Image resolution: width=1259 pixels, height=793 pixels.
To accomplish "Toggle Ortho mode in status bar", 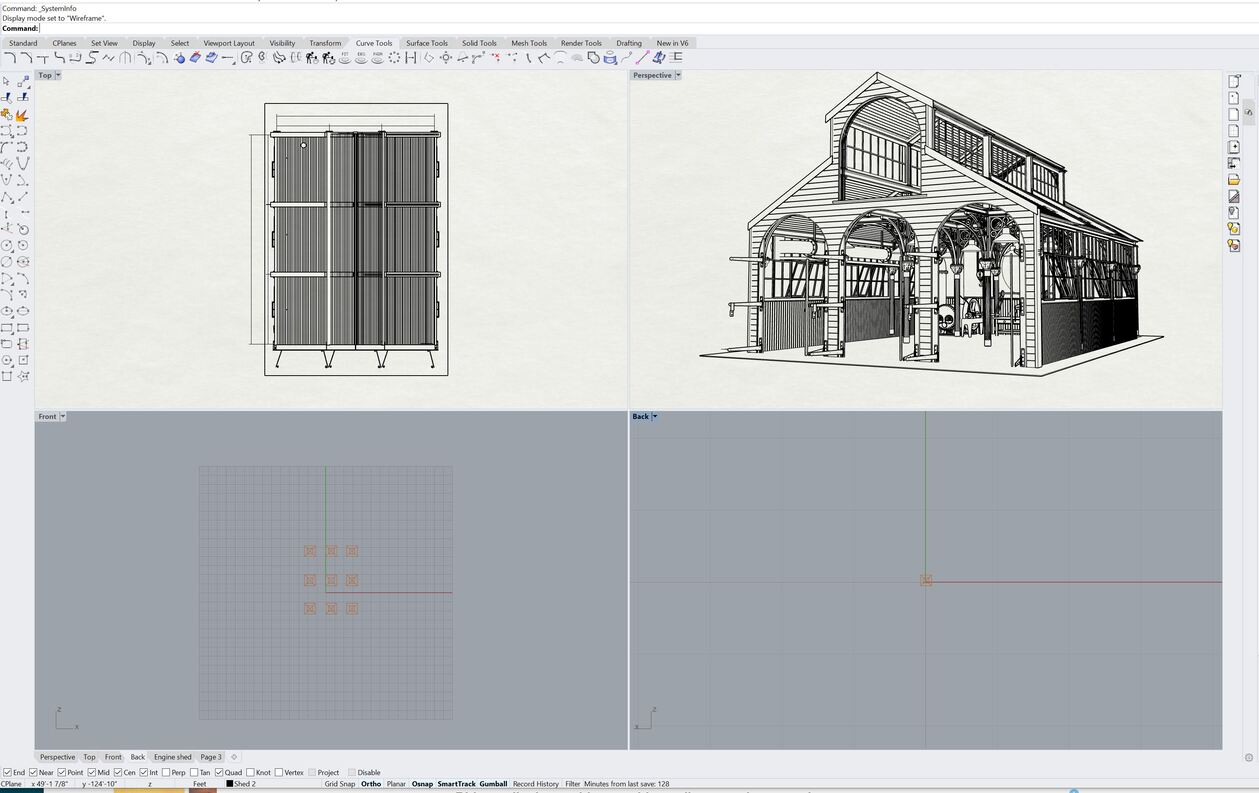I will [x=370, y=784].
